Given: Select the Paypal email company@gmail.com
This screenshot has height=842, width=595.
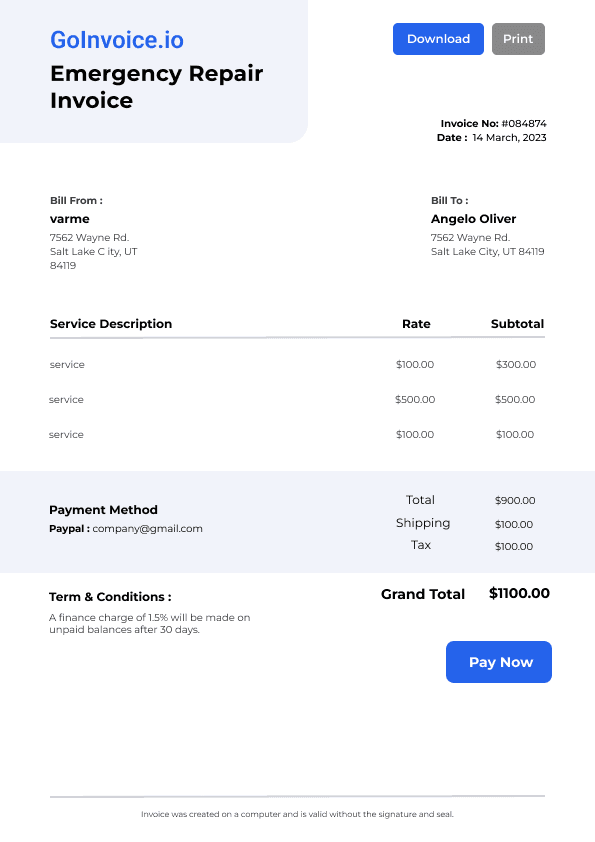Looking at the screenshot, I should click(148, 528).
